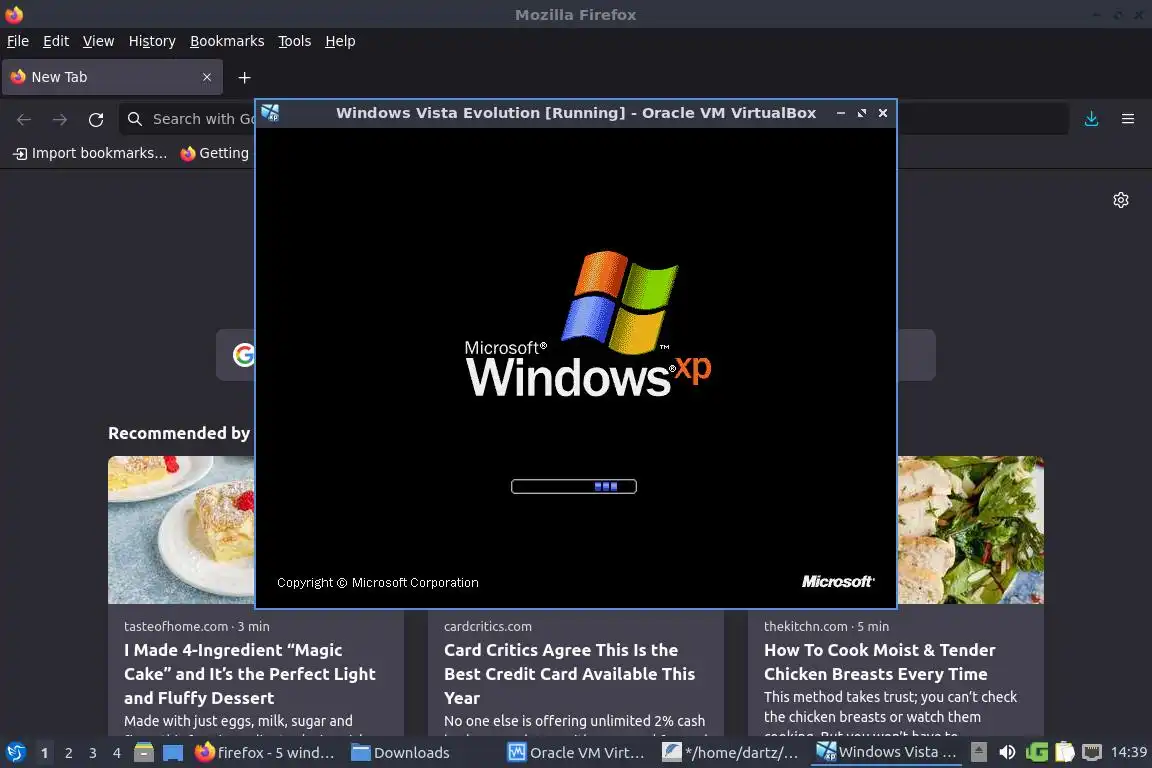
Task: Open Getting Started bookmark
Action: click(x=215, y=154)
